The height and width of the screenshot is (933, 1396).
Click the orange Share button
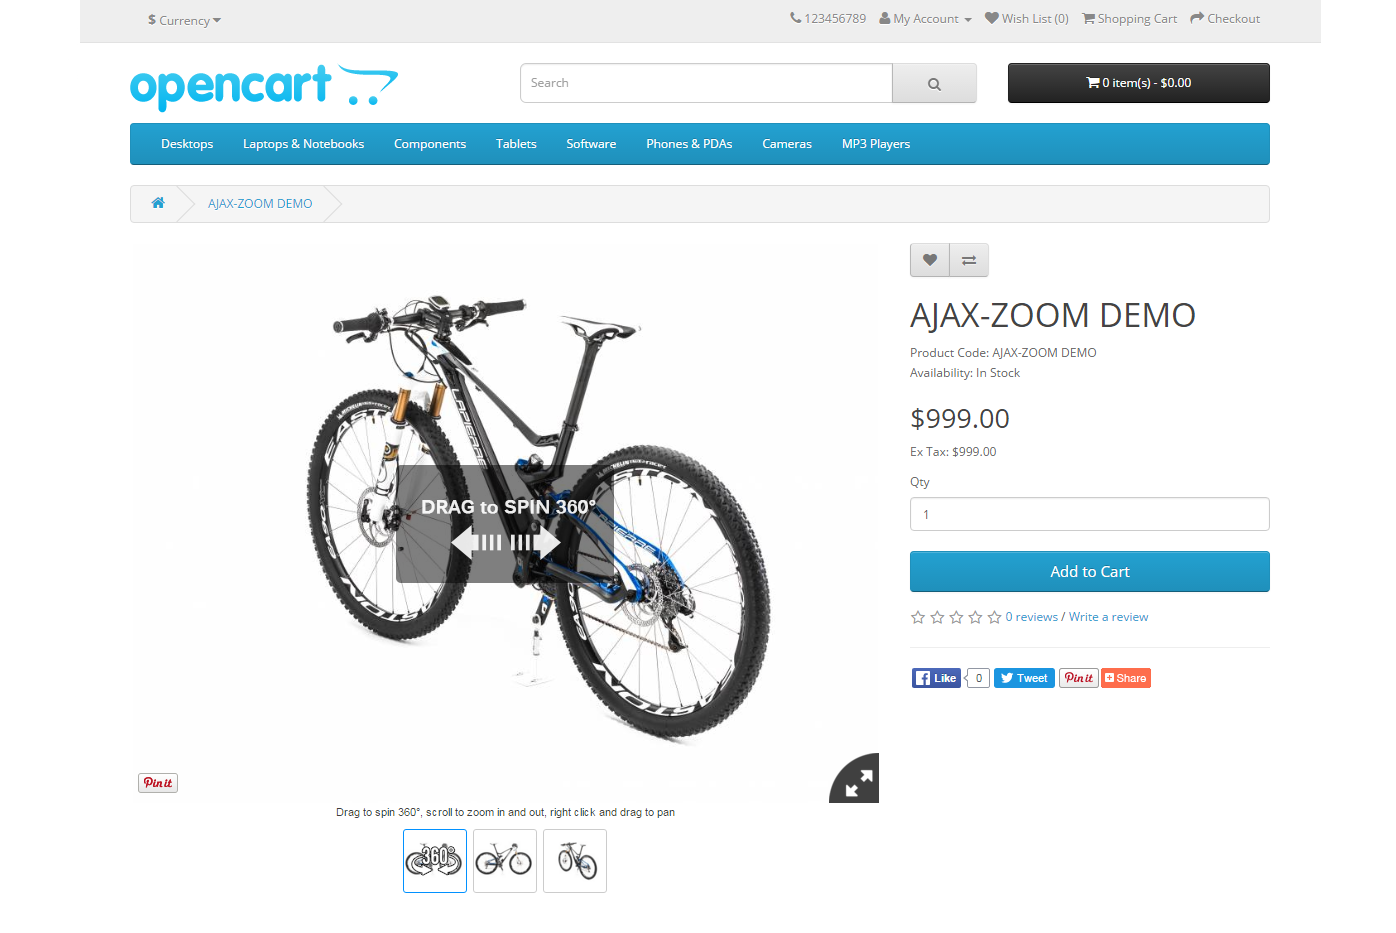[1126, 678]
